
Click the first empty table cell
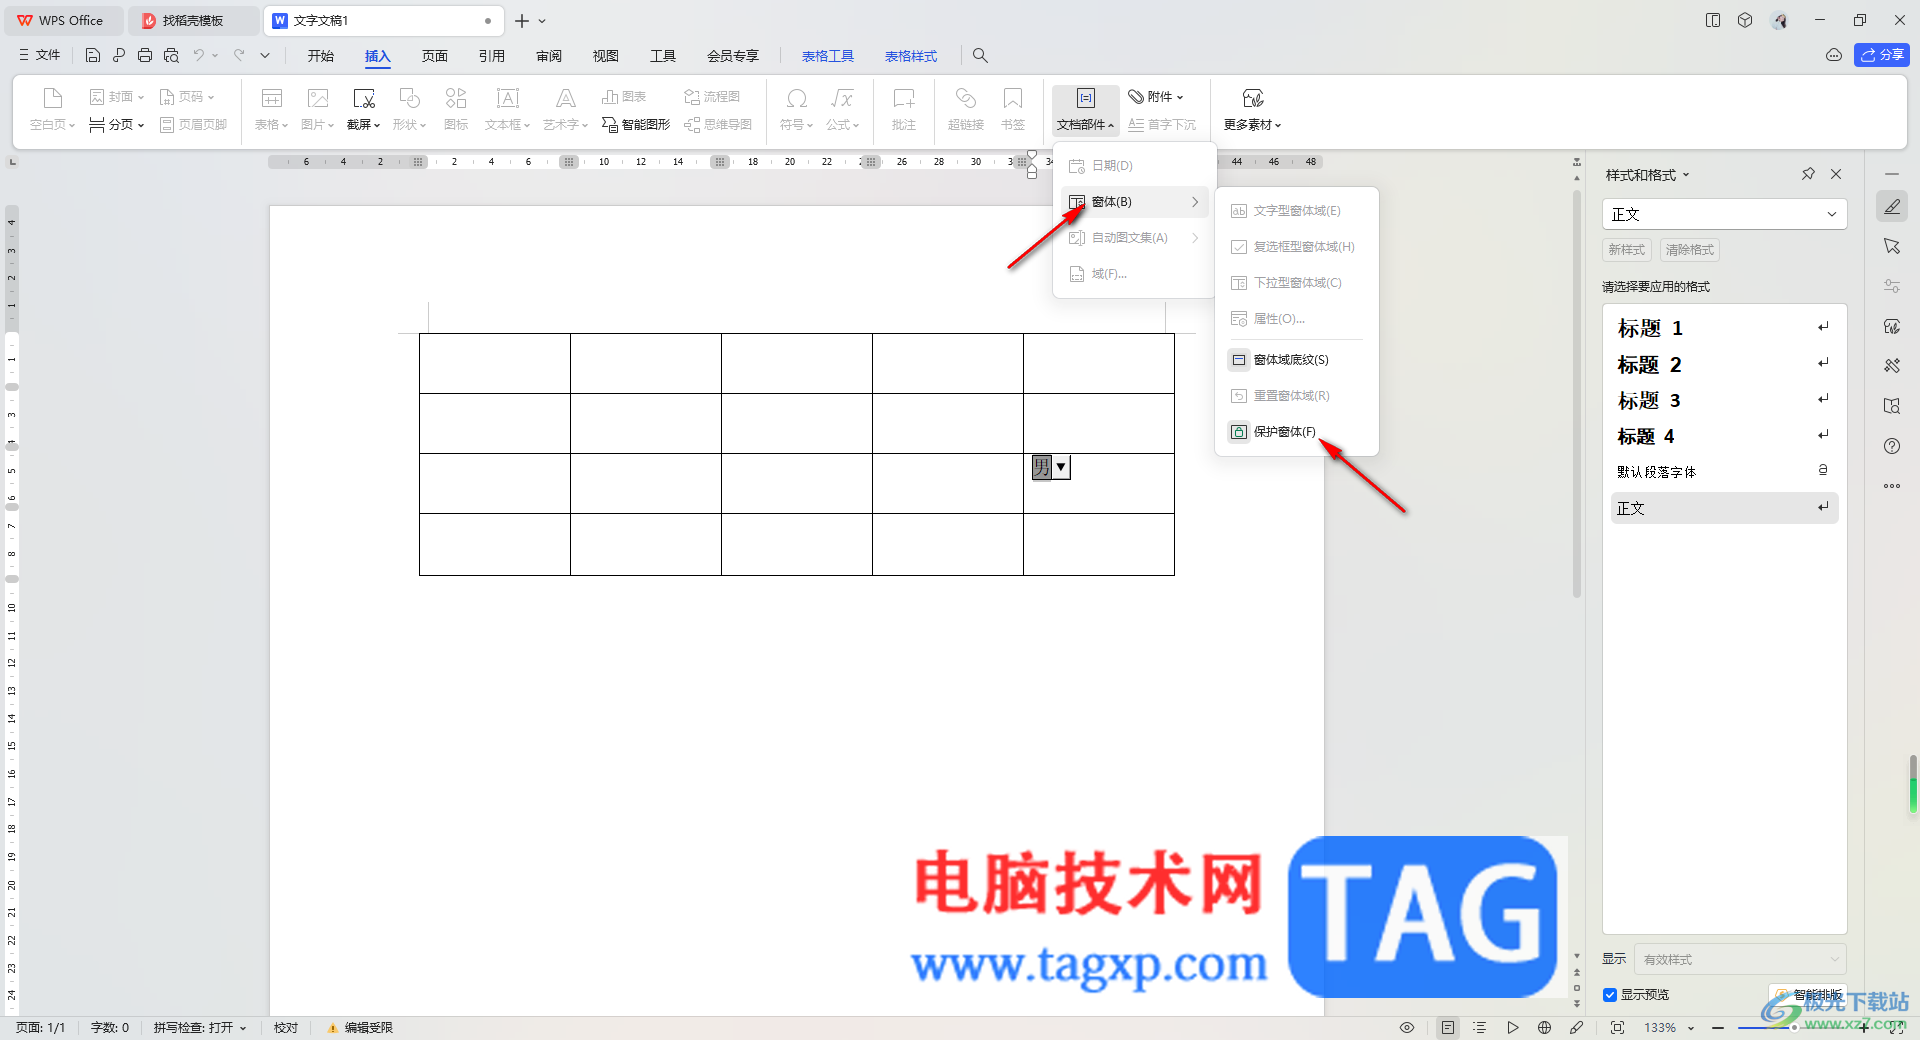495,364
